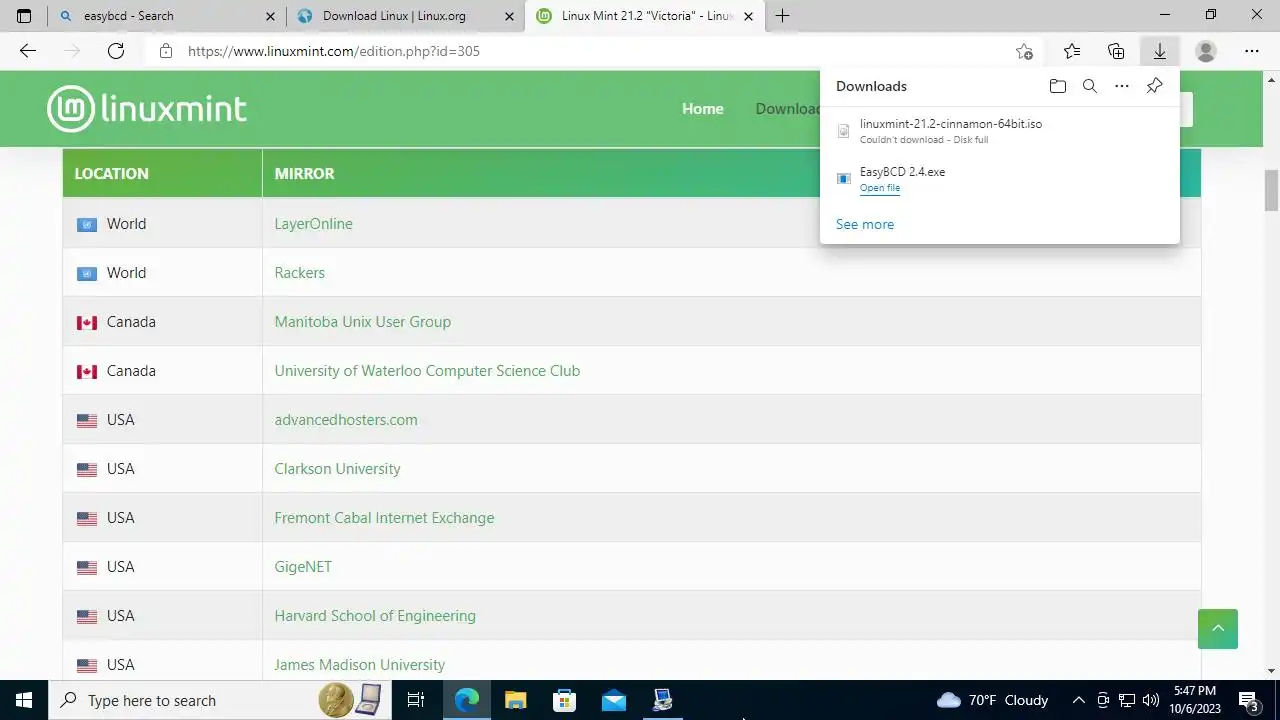Add this page to favorites star icon
This screenshot has width=1280, height=720.
1024,51
